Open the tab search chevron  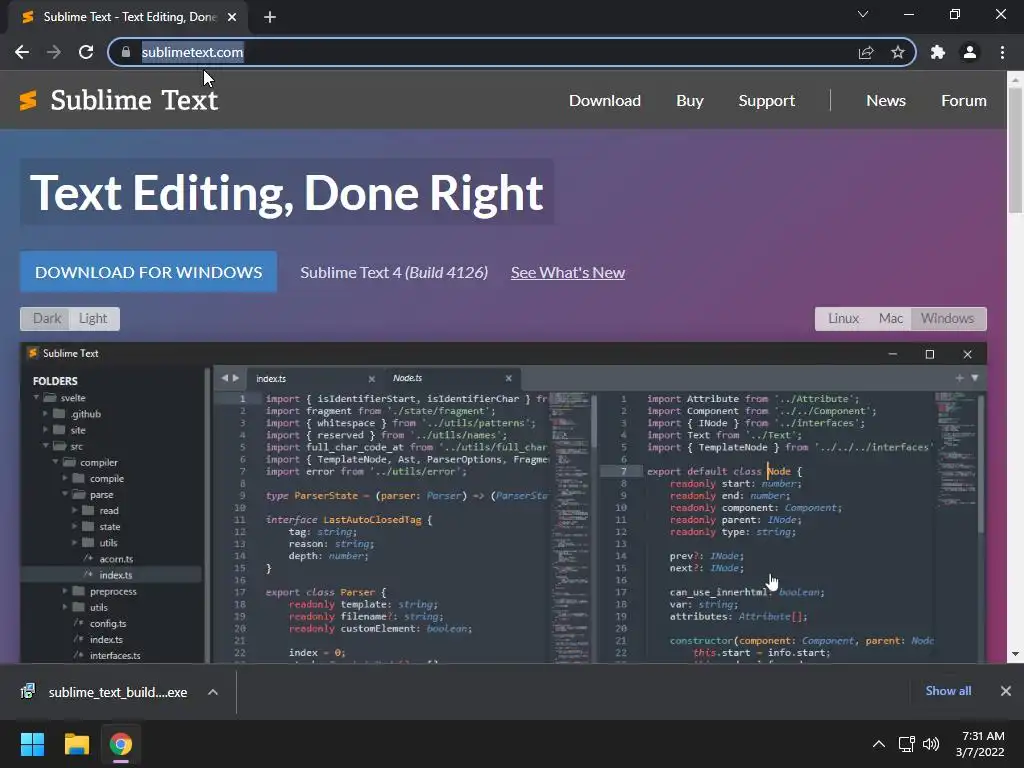point(863,14)
